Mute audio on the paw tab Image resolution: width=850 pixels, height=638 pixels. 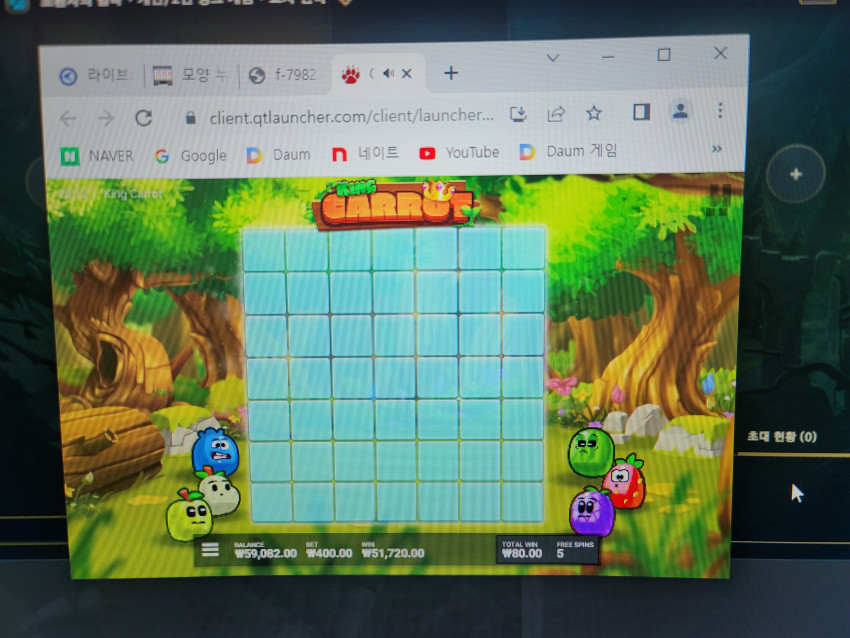[388, 73]
